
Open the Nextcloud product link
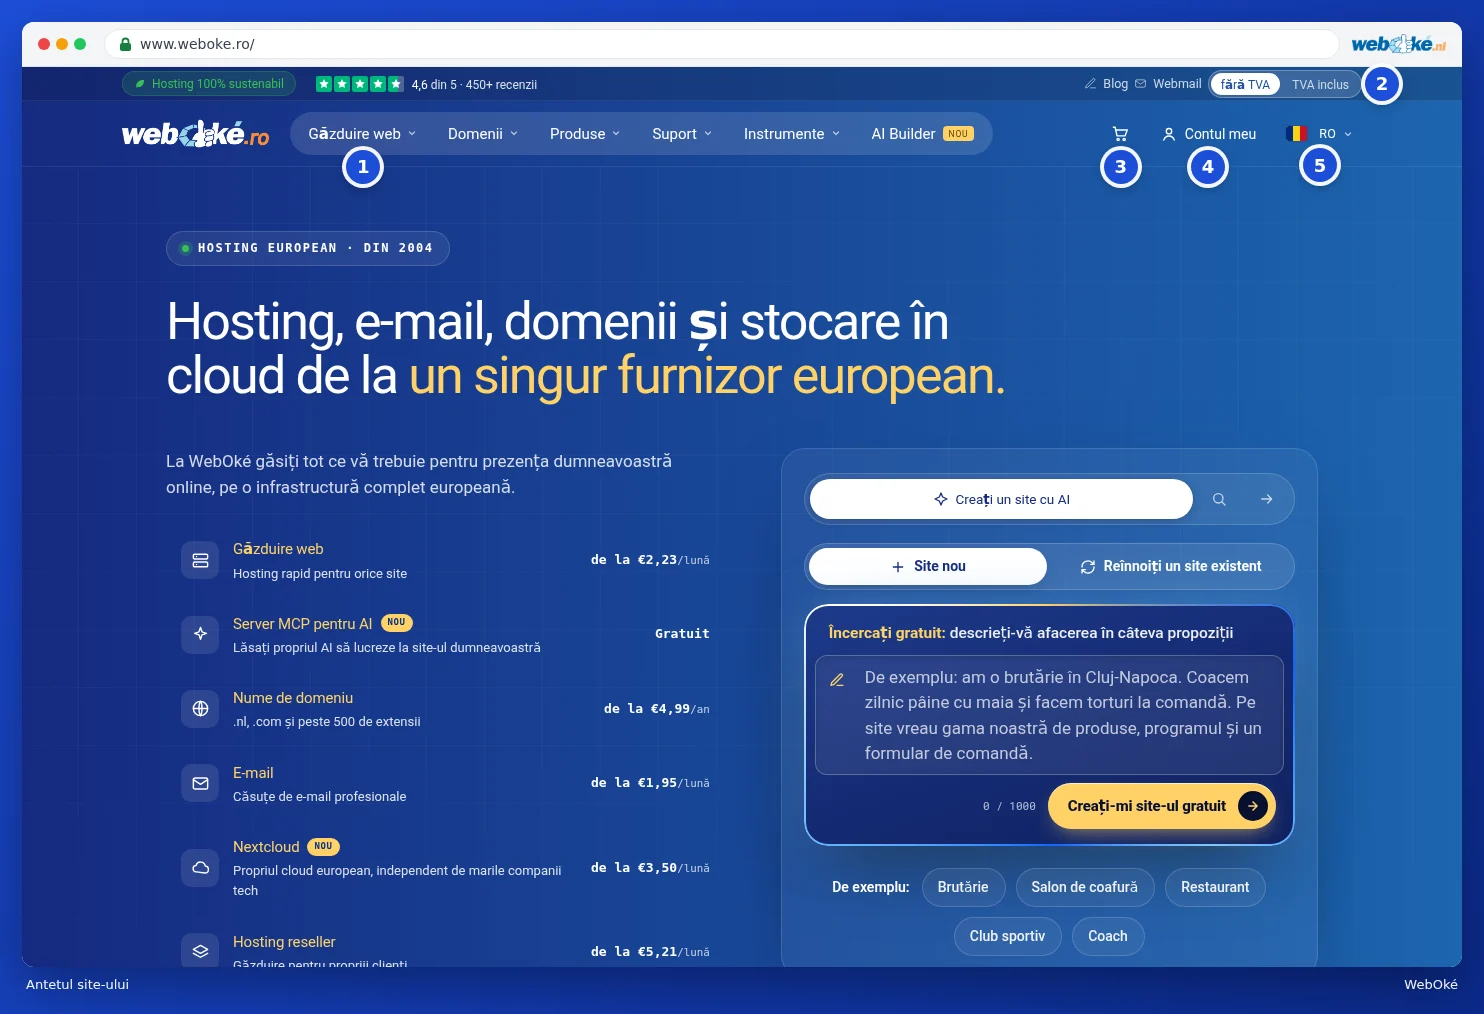266,847
